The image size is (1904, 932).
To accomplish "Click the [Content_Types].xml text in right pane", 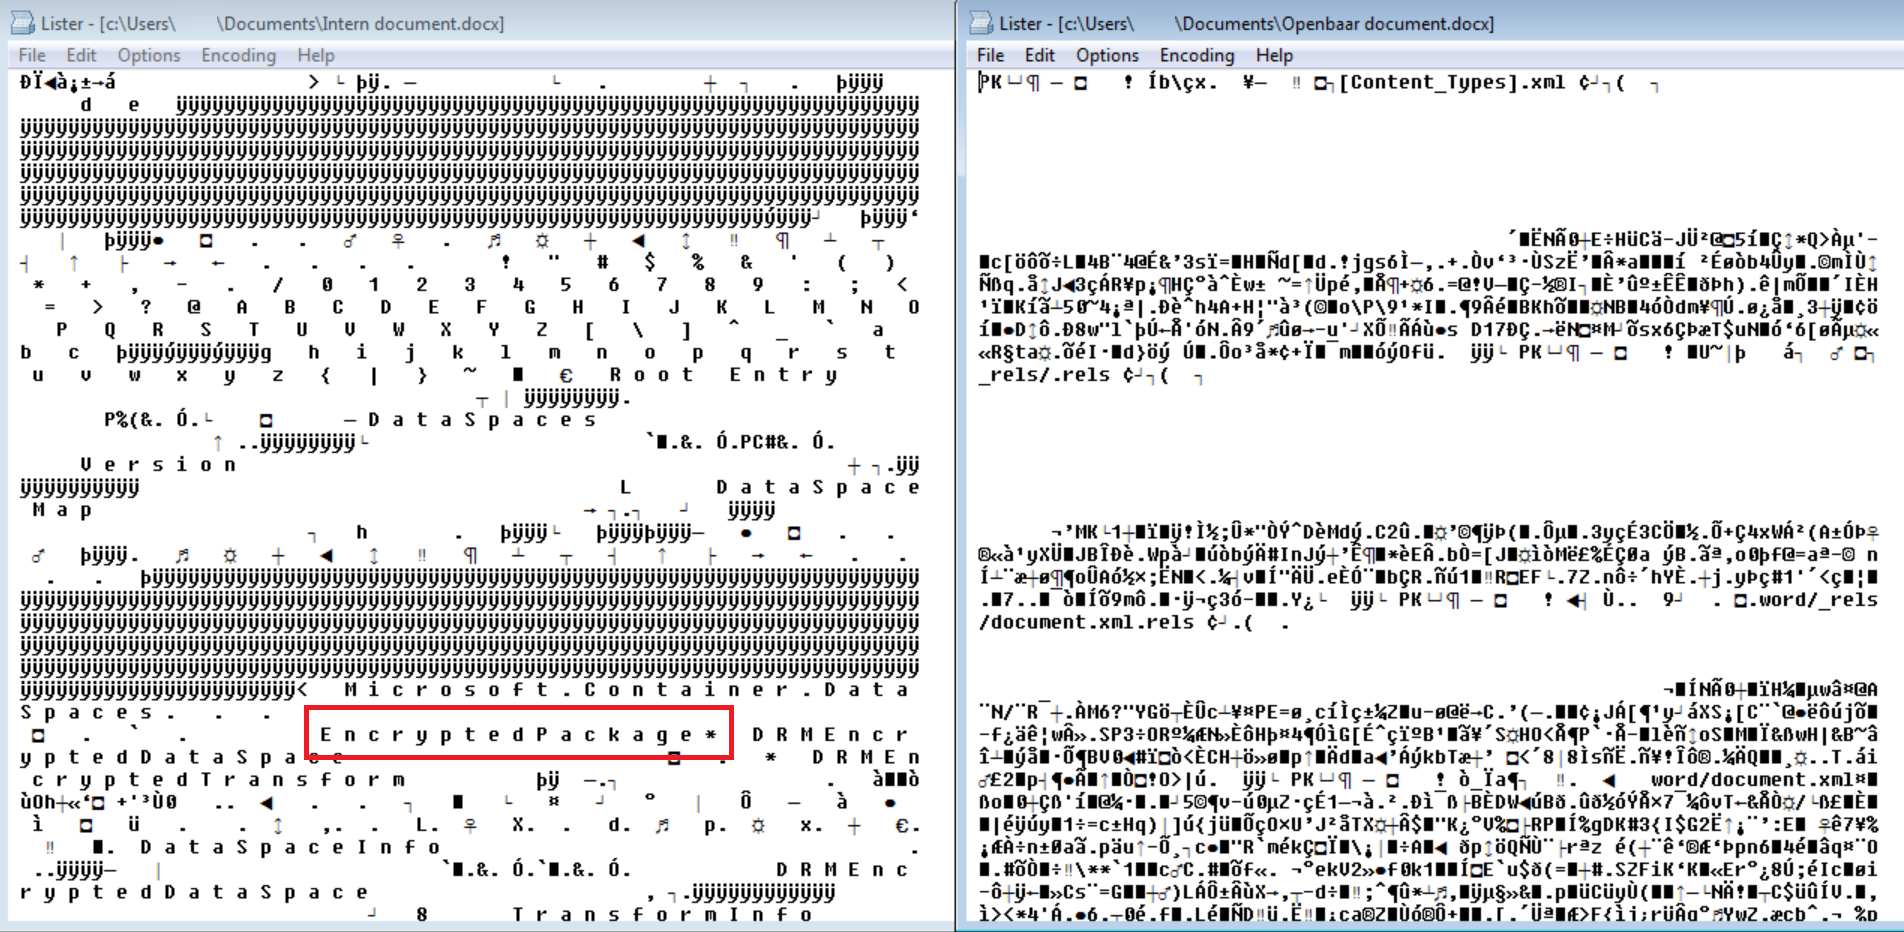I will point(1451,83).
